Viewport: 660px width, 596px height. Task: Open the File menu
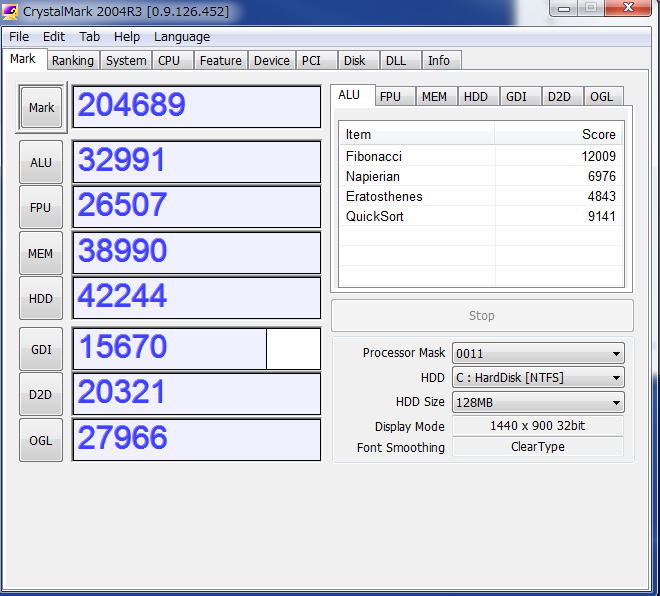click(19, 37)
